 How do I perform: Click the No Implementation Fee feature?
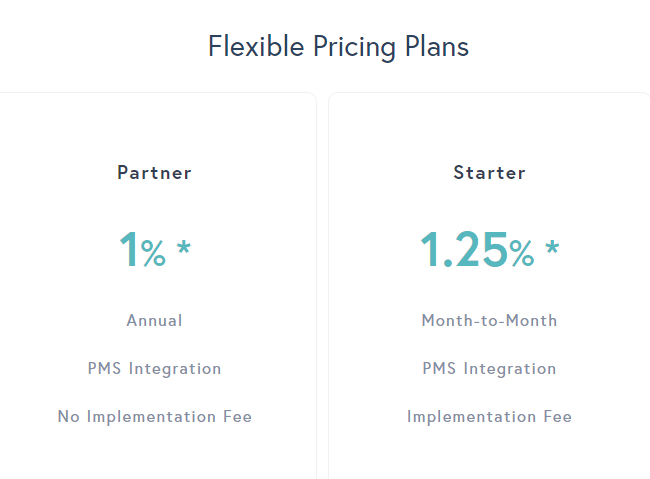point(155,417)
